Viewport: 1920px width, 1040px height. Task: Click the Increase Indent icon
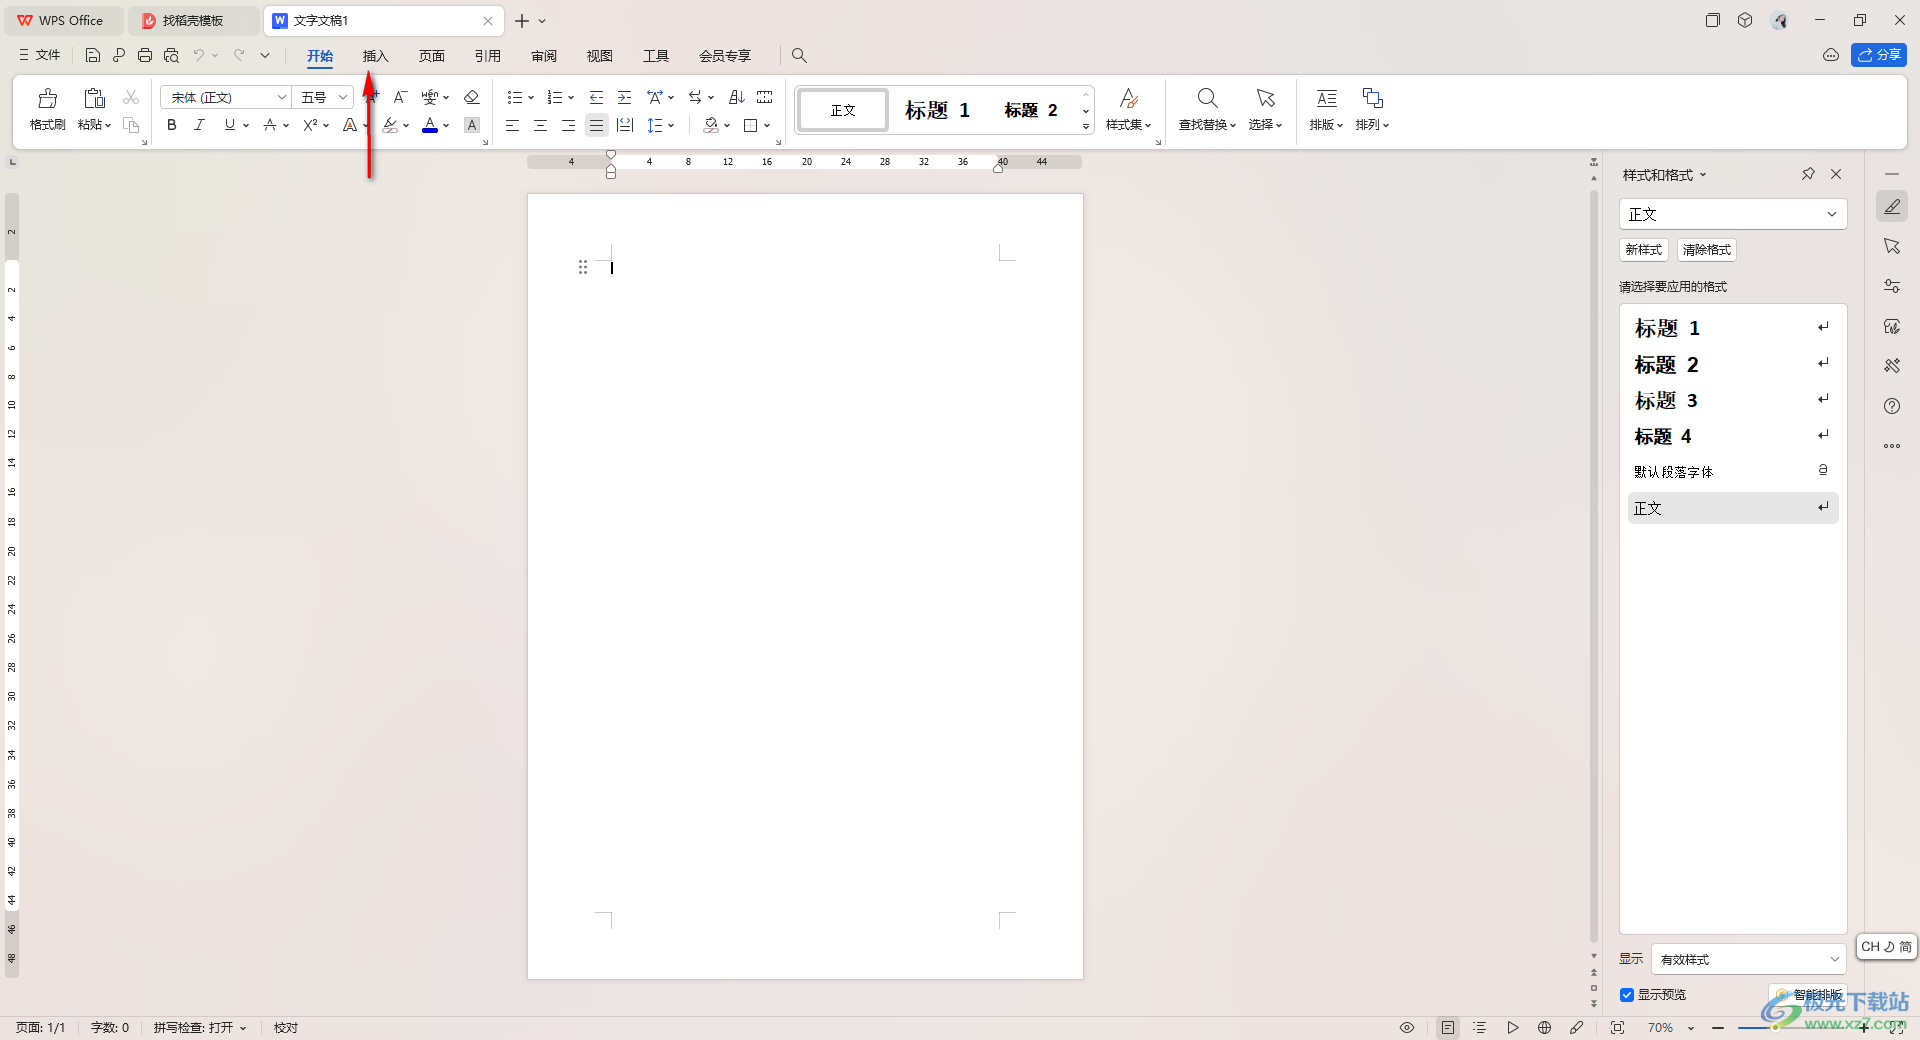[624, 97]
